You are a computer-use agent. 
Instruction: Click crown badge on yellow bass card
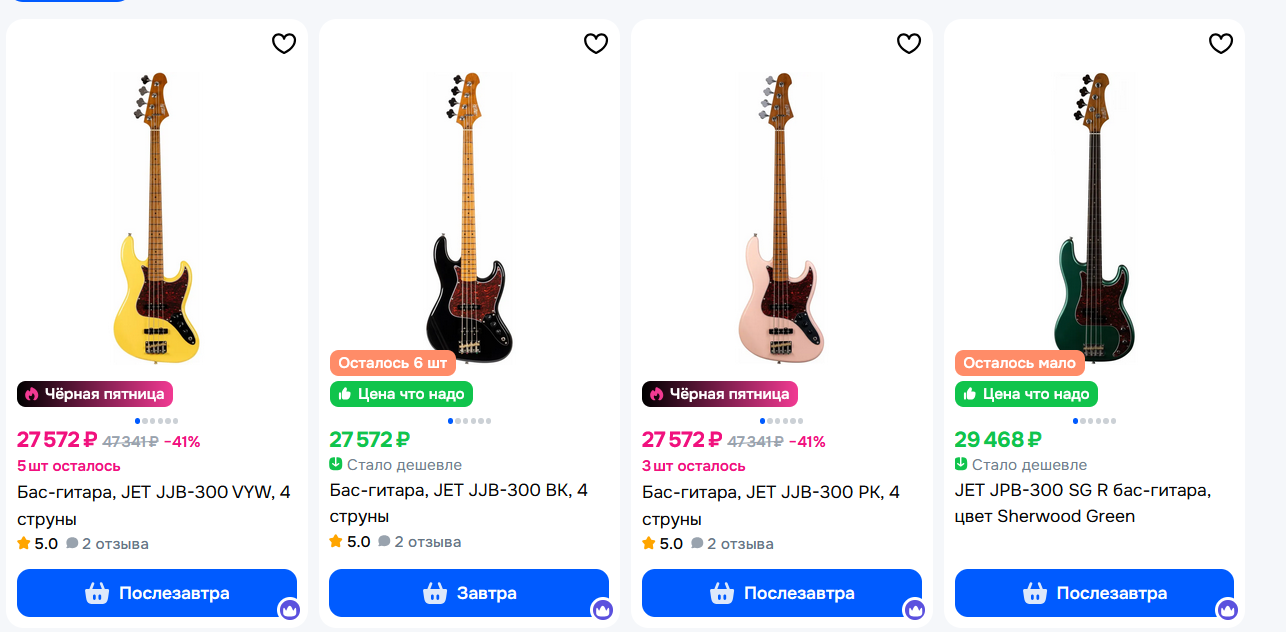(x=289, y=609)
